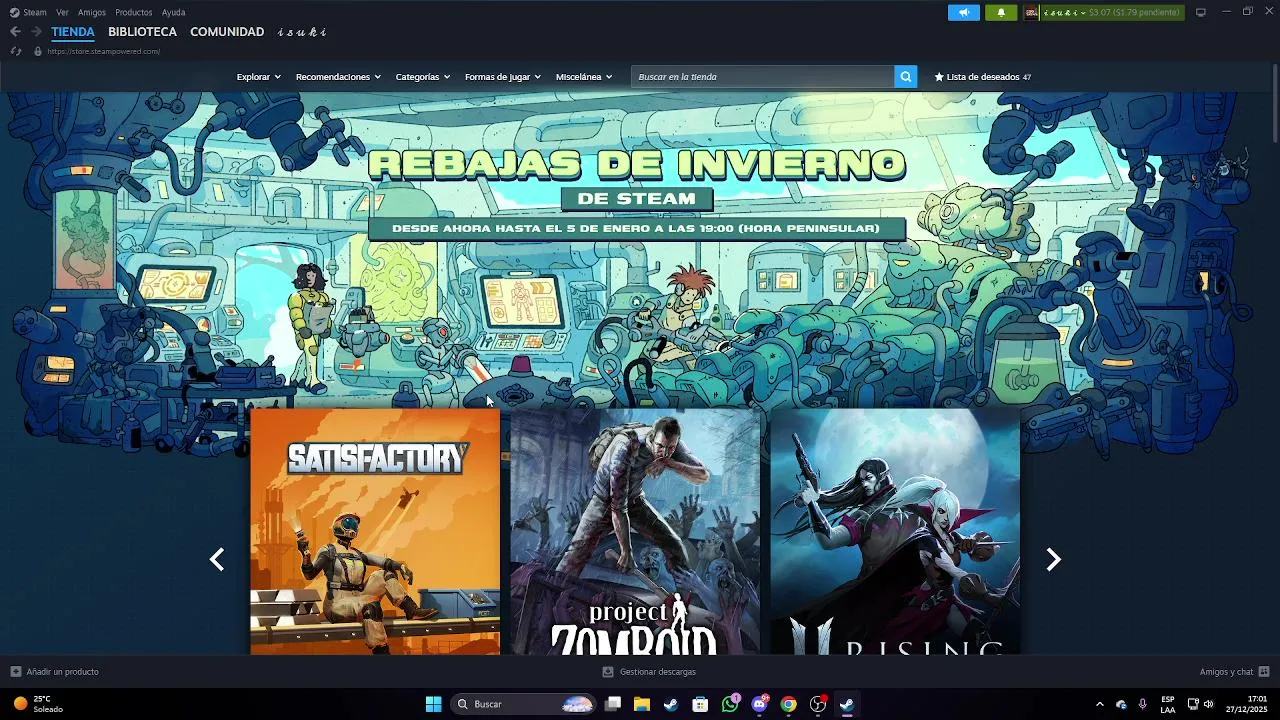The width and height of the screenshot is (1280, 720).
Task: Switch to the COMUNIDAD tab
Action: 227,32
